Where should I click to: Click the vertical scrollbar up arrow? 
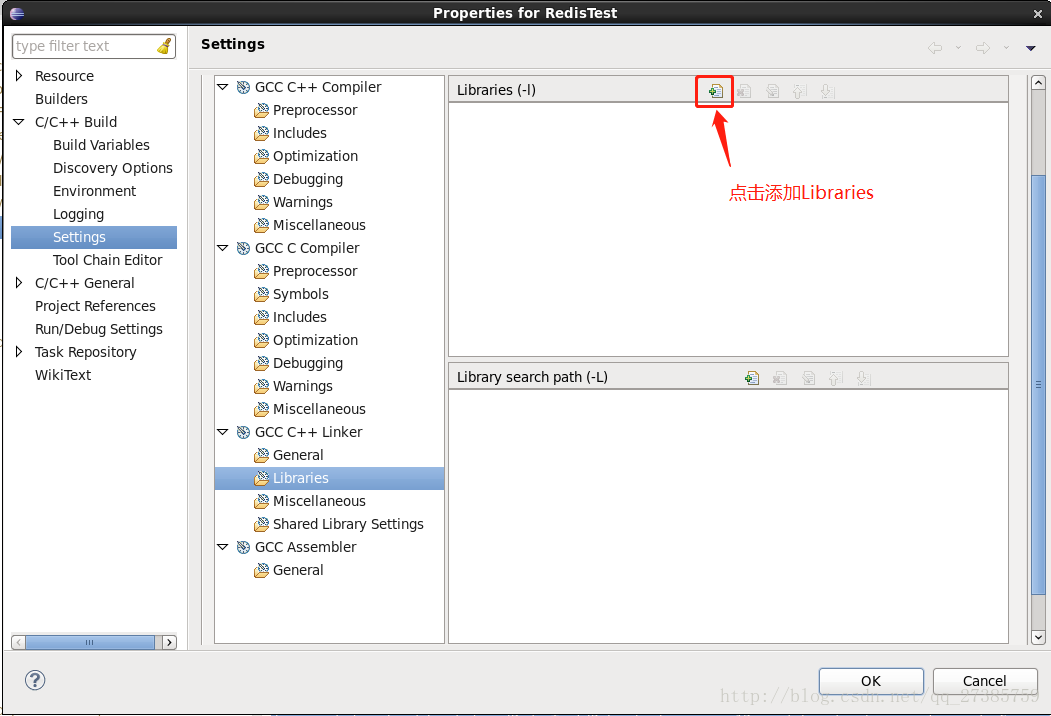[x=1038, y=83]
